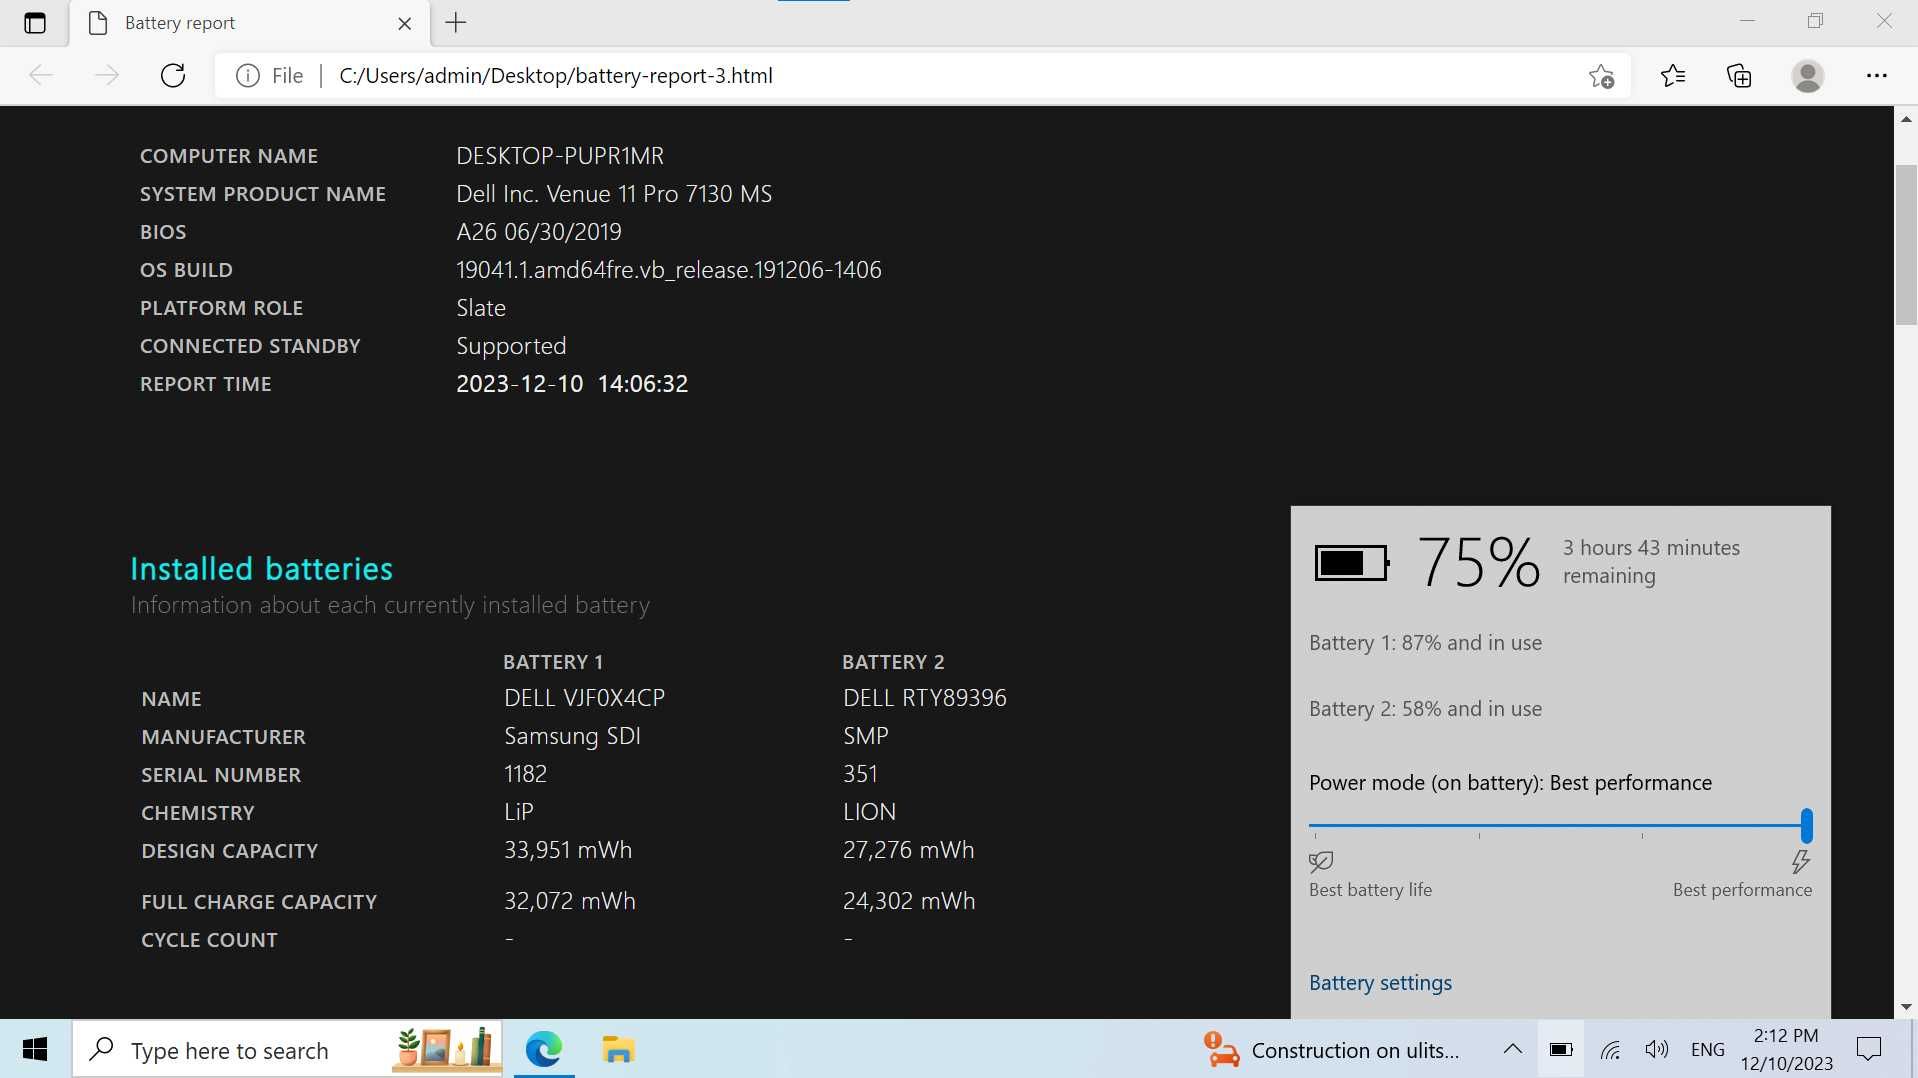Click the browser Forward arrow
This screenshot has height=1078, width=1918.
point(107,76)
